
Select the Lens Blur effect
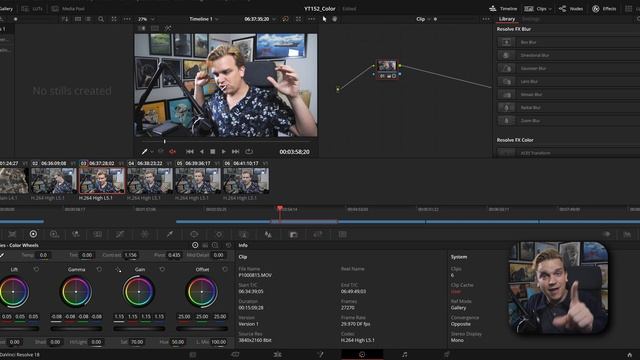pyautogui.click(x=568, y=81)
